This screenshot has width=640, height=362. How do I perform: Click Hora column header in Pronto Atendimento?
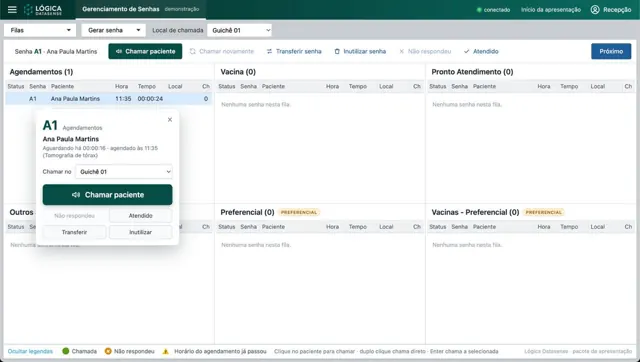tap(544, 87)
